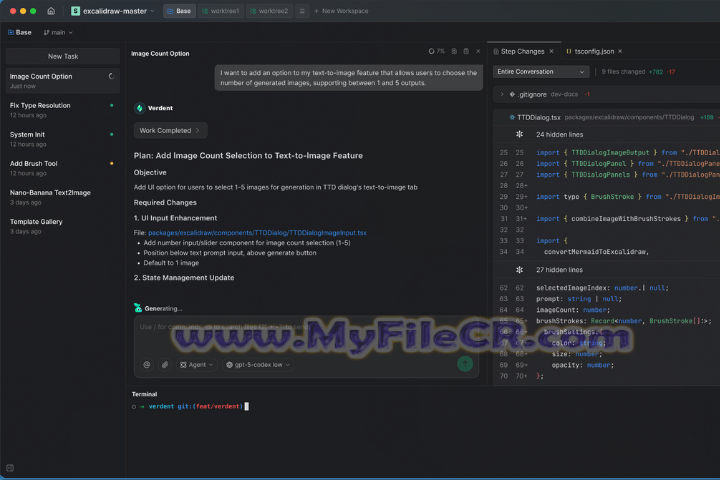Click the loading spinner on Image Count Option
This screenshot has height=480, width=720.
pyautogui.click(x=111, y=76)
